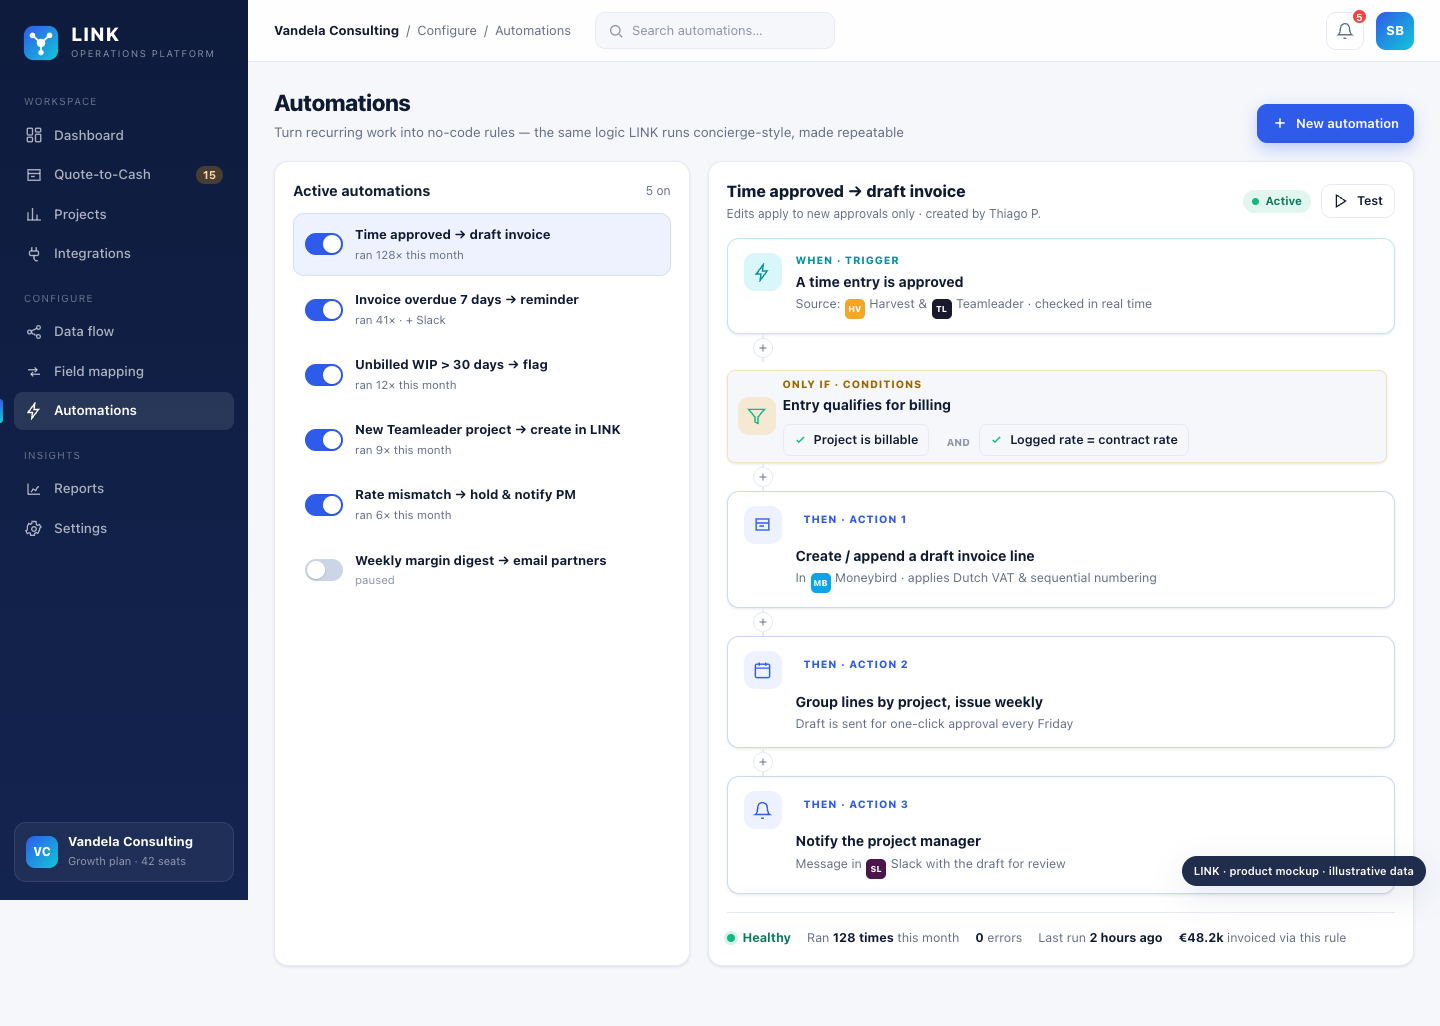Select Weekly margin digest → email partners

(x=482, y=570)
